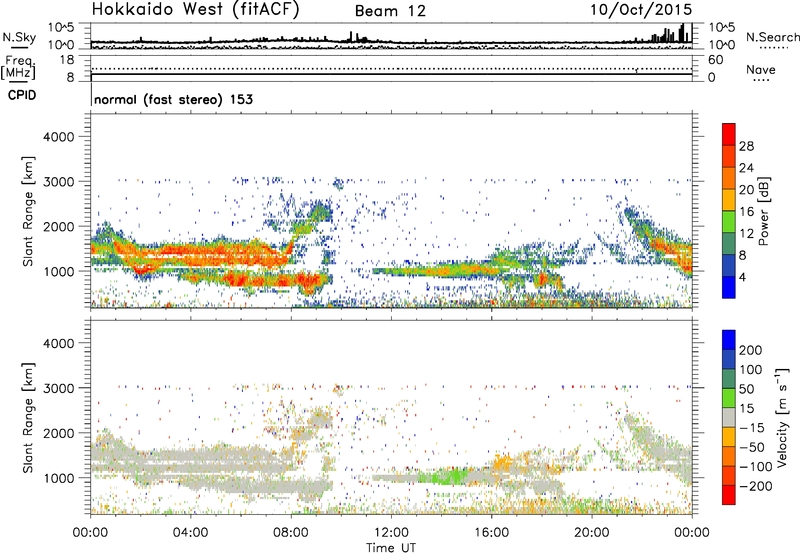This screenshot has width=800, height=554.
Task: Click the '3000' tick of the velocity panel
Action: click(x=59, y=388)
